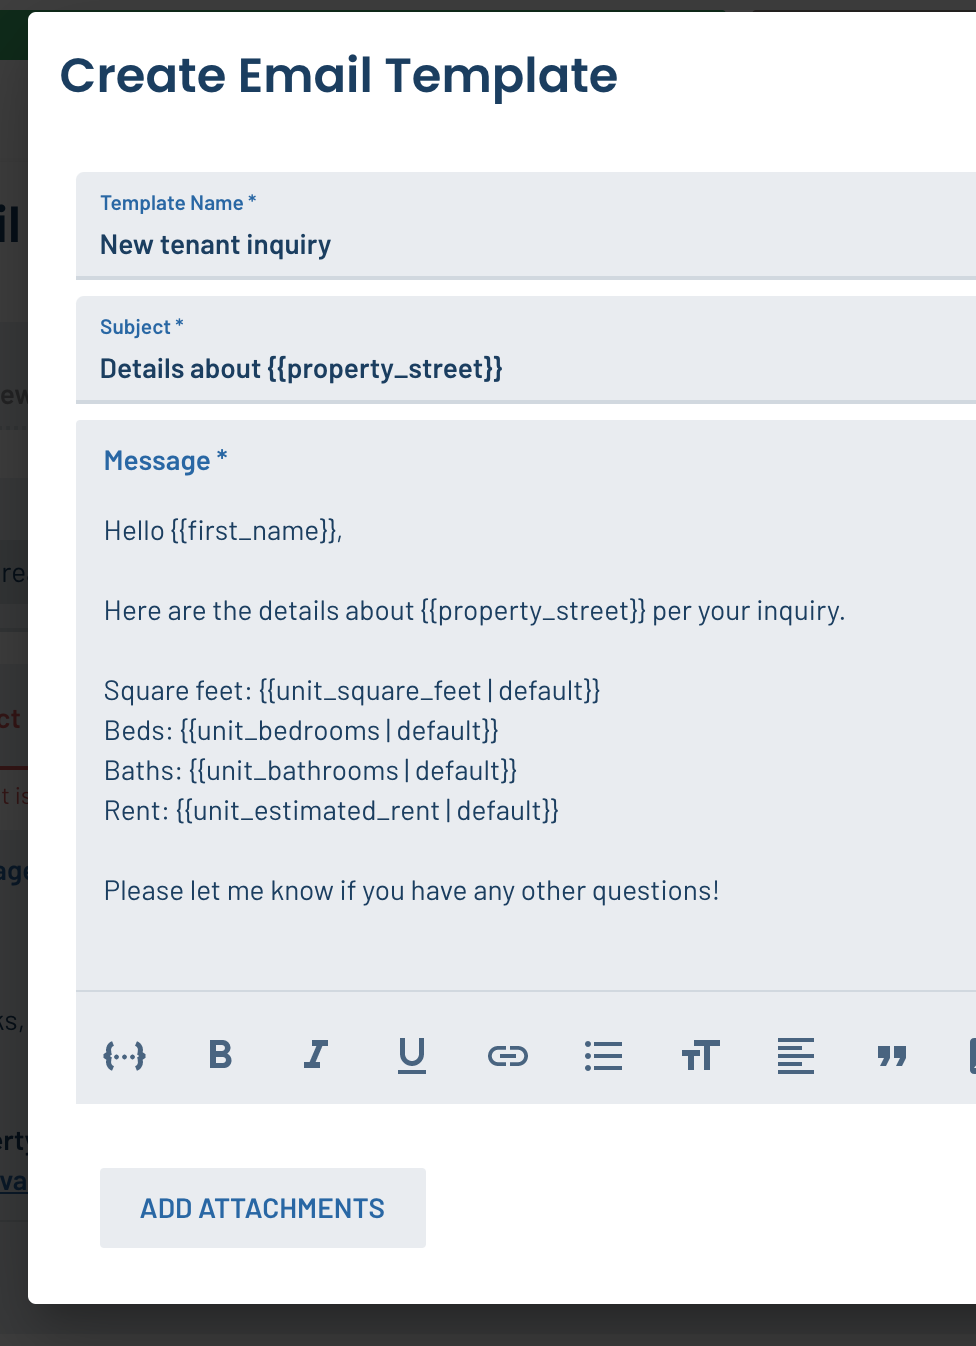Toggle underline formatting
976x1346 pixels.
[x=412, y=1055]
